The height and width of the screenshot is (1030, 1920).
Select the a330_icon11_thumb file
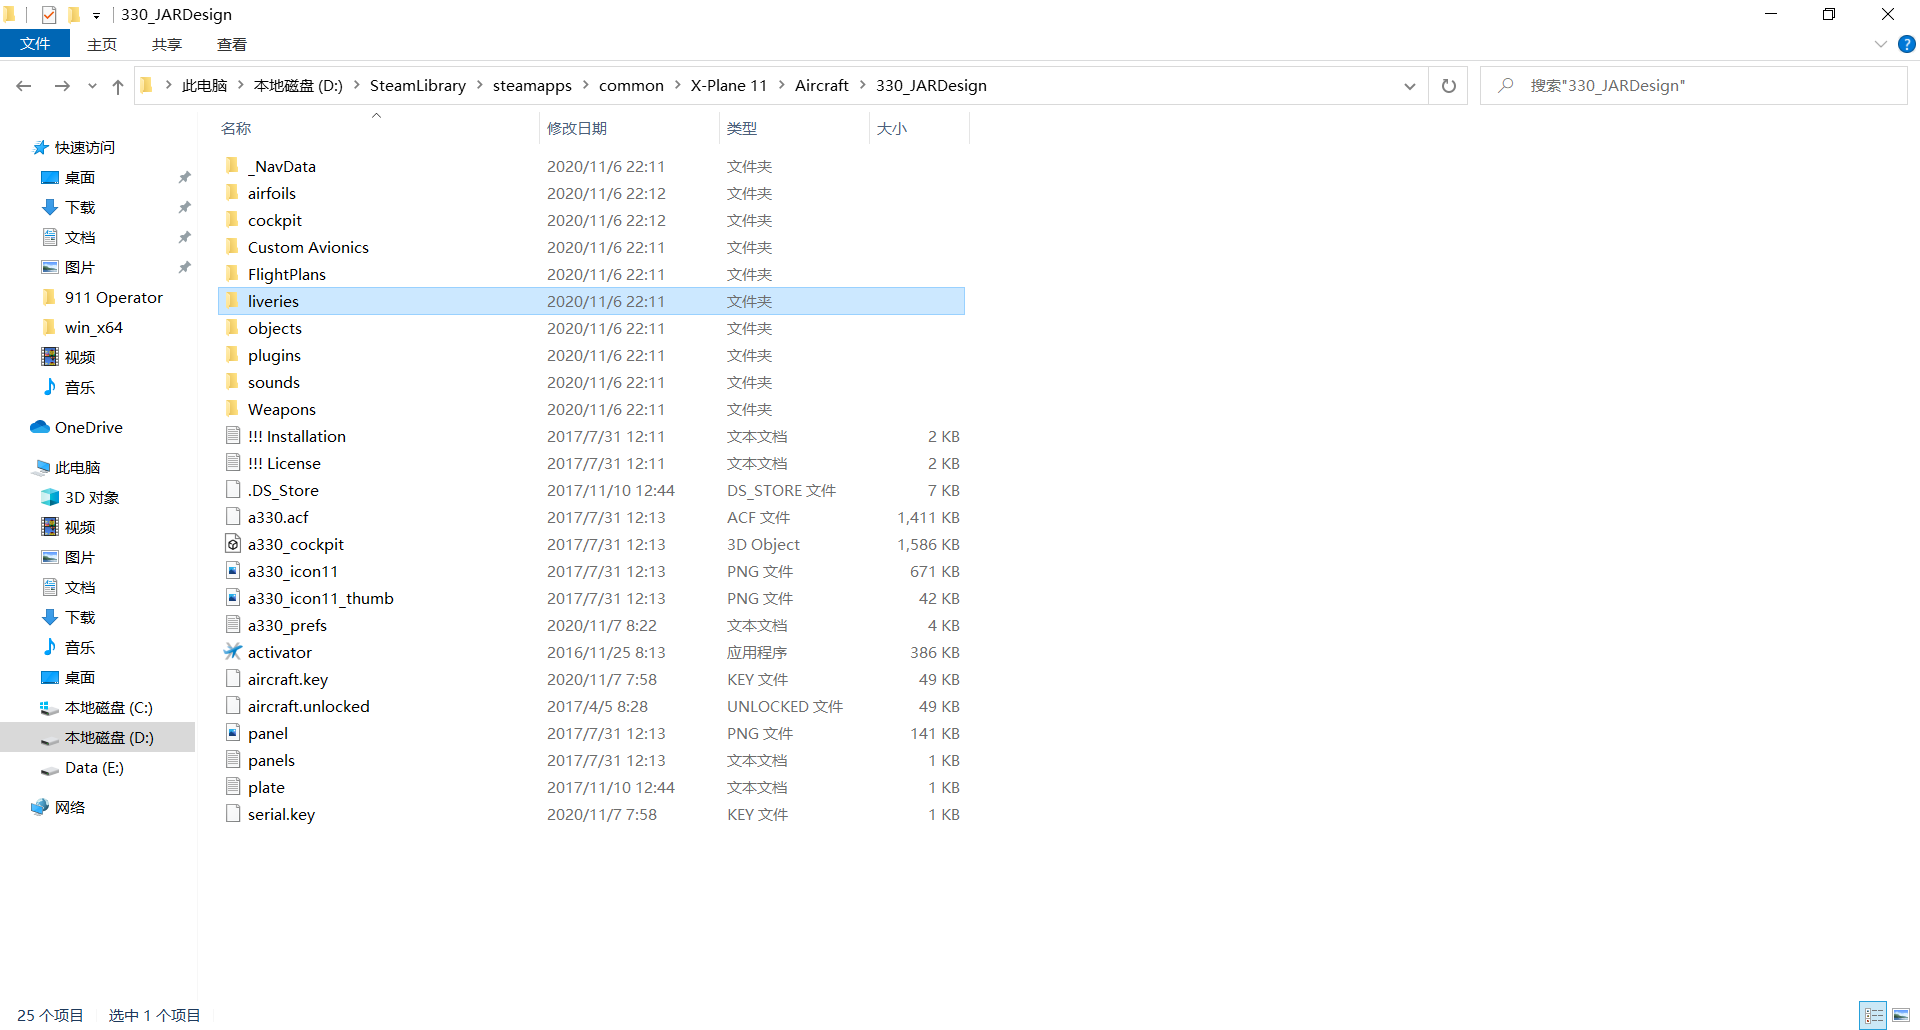591,598
